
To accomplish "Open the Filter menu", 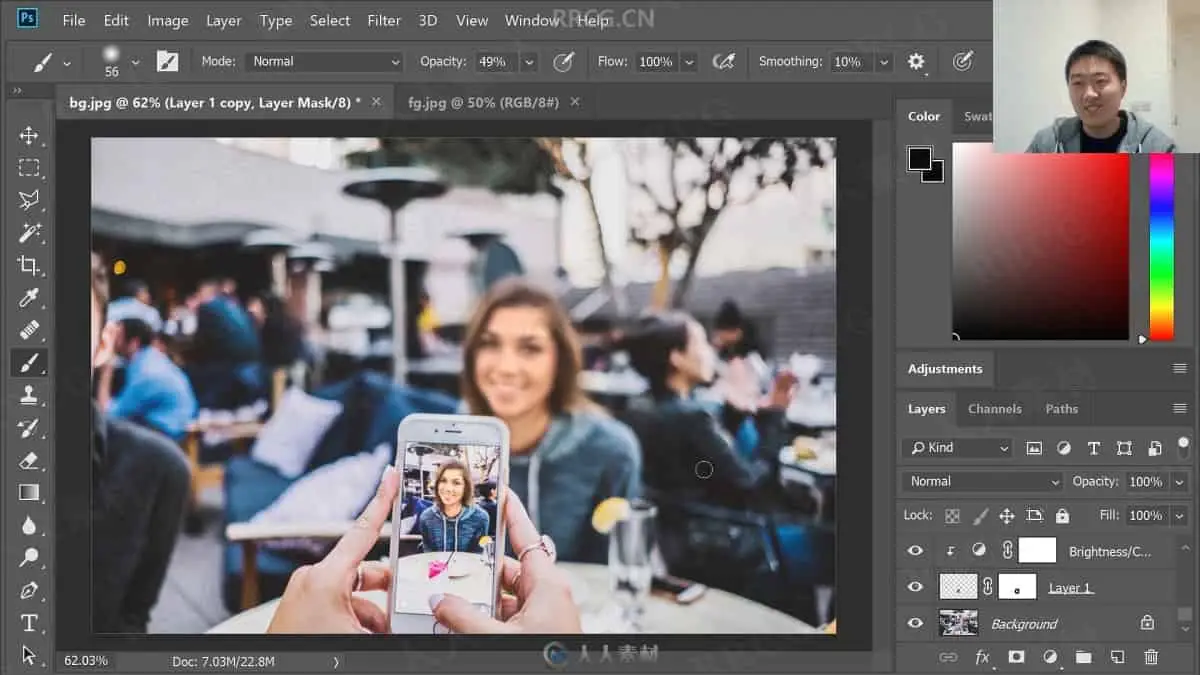I will (x=383, y=20).
